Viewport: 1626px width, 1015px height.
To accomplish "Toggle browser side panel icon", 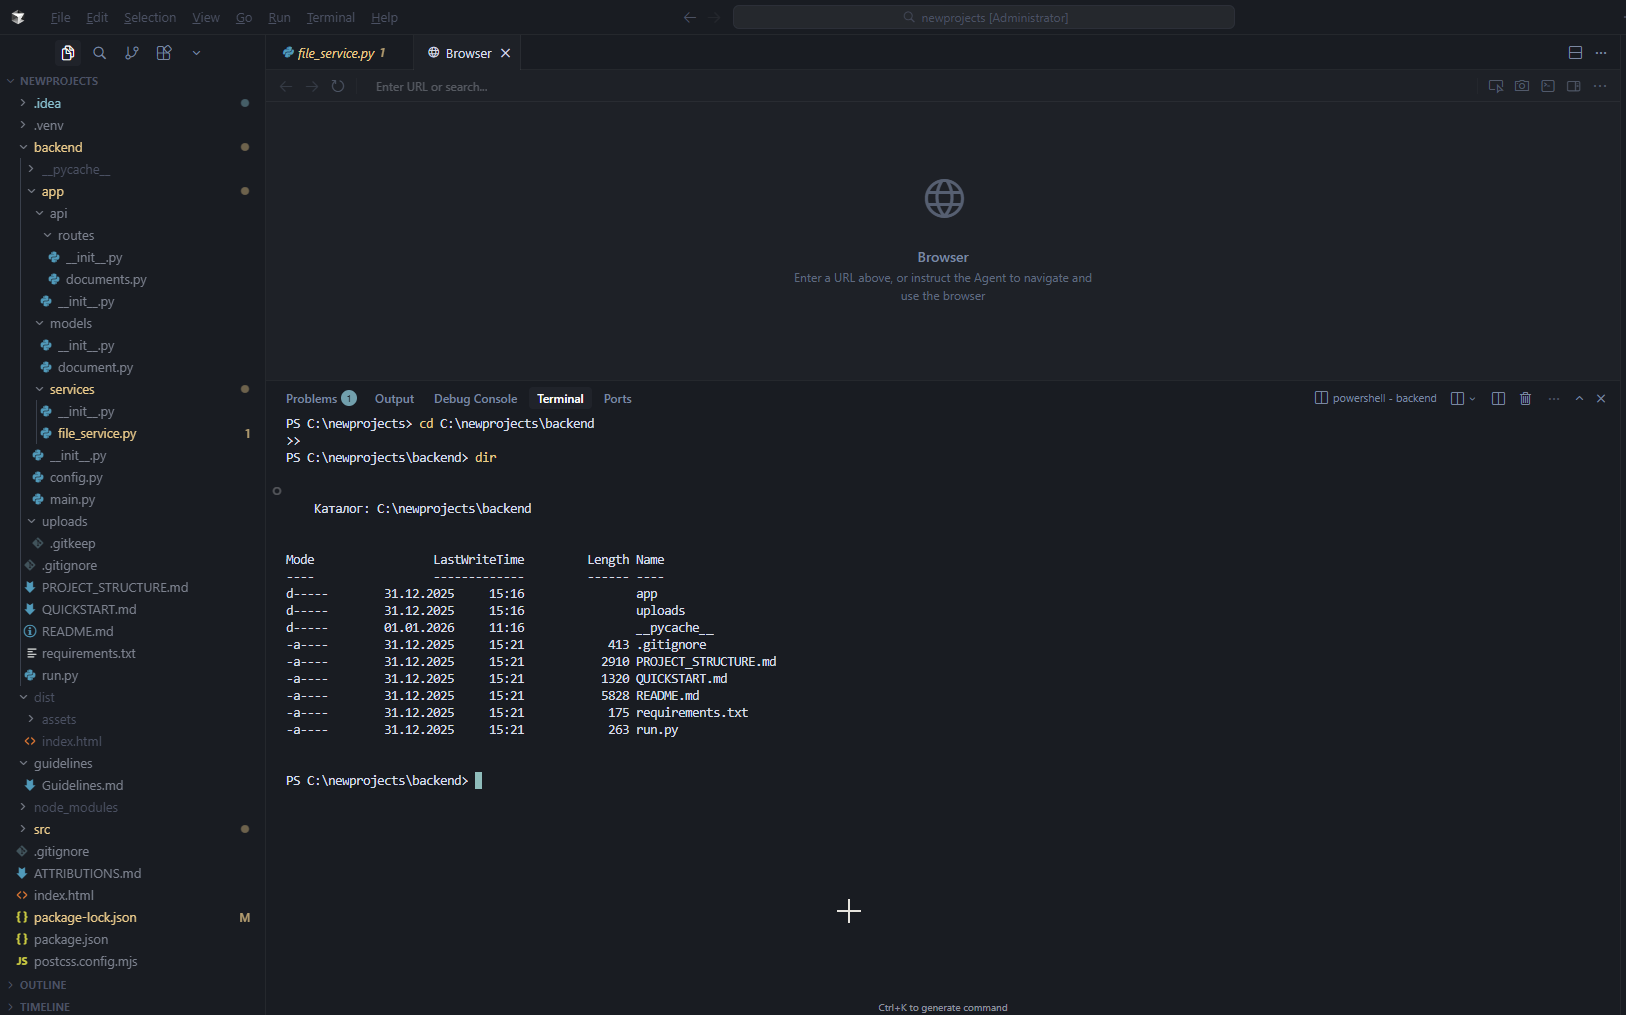I will 1574,87.
